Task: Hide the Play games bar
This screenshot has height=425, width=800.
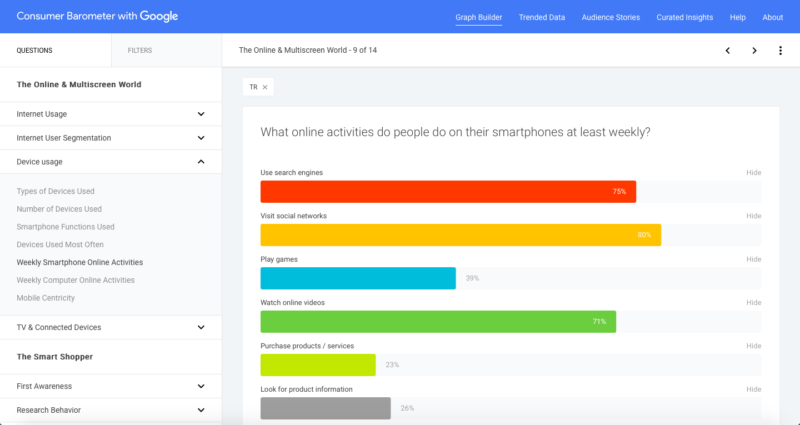Action: [x=753, y=259]
